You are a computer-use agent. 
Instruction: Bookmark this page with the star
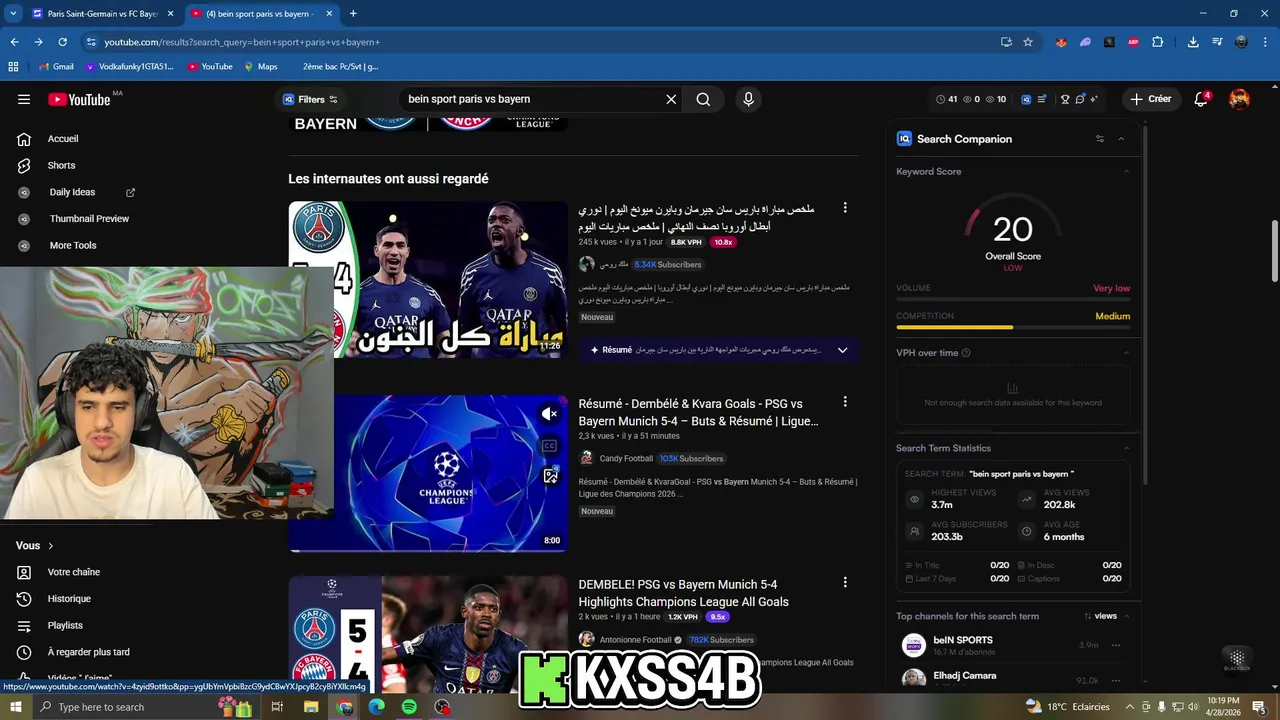(1028, 42)
